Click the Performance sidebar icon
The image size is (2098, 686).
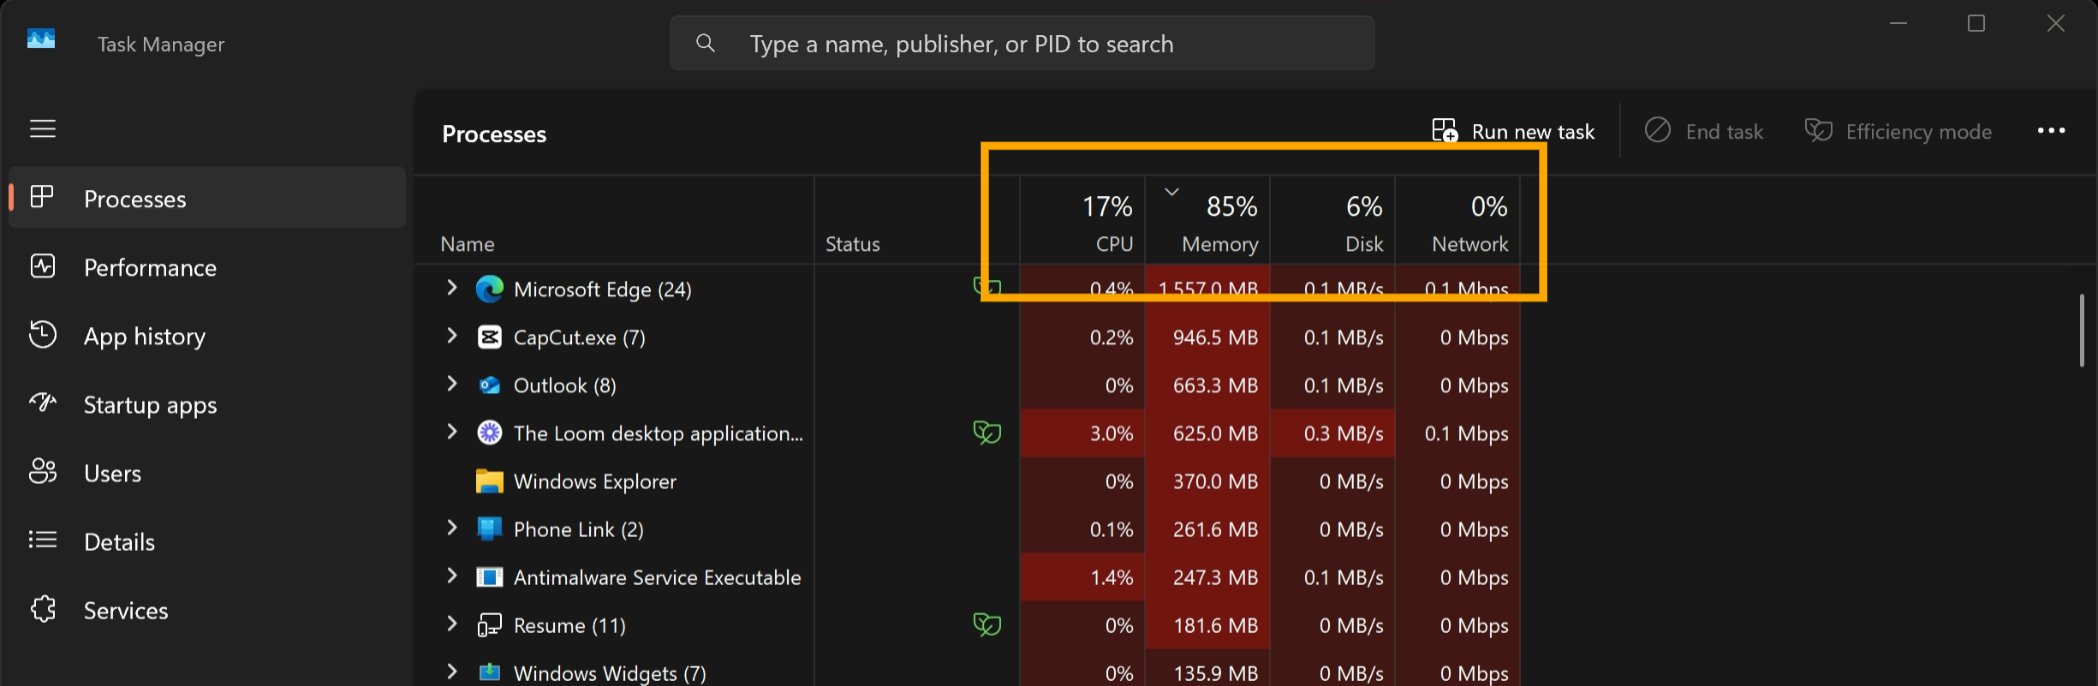43,266
